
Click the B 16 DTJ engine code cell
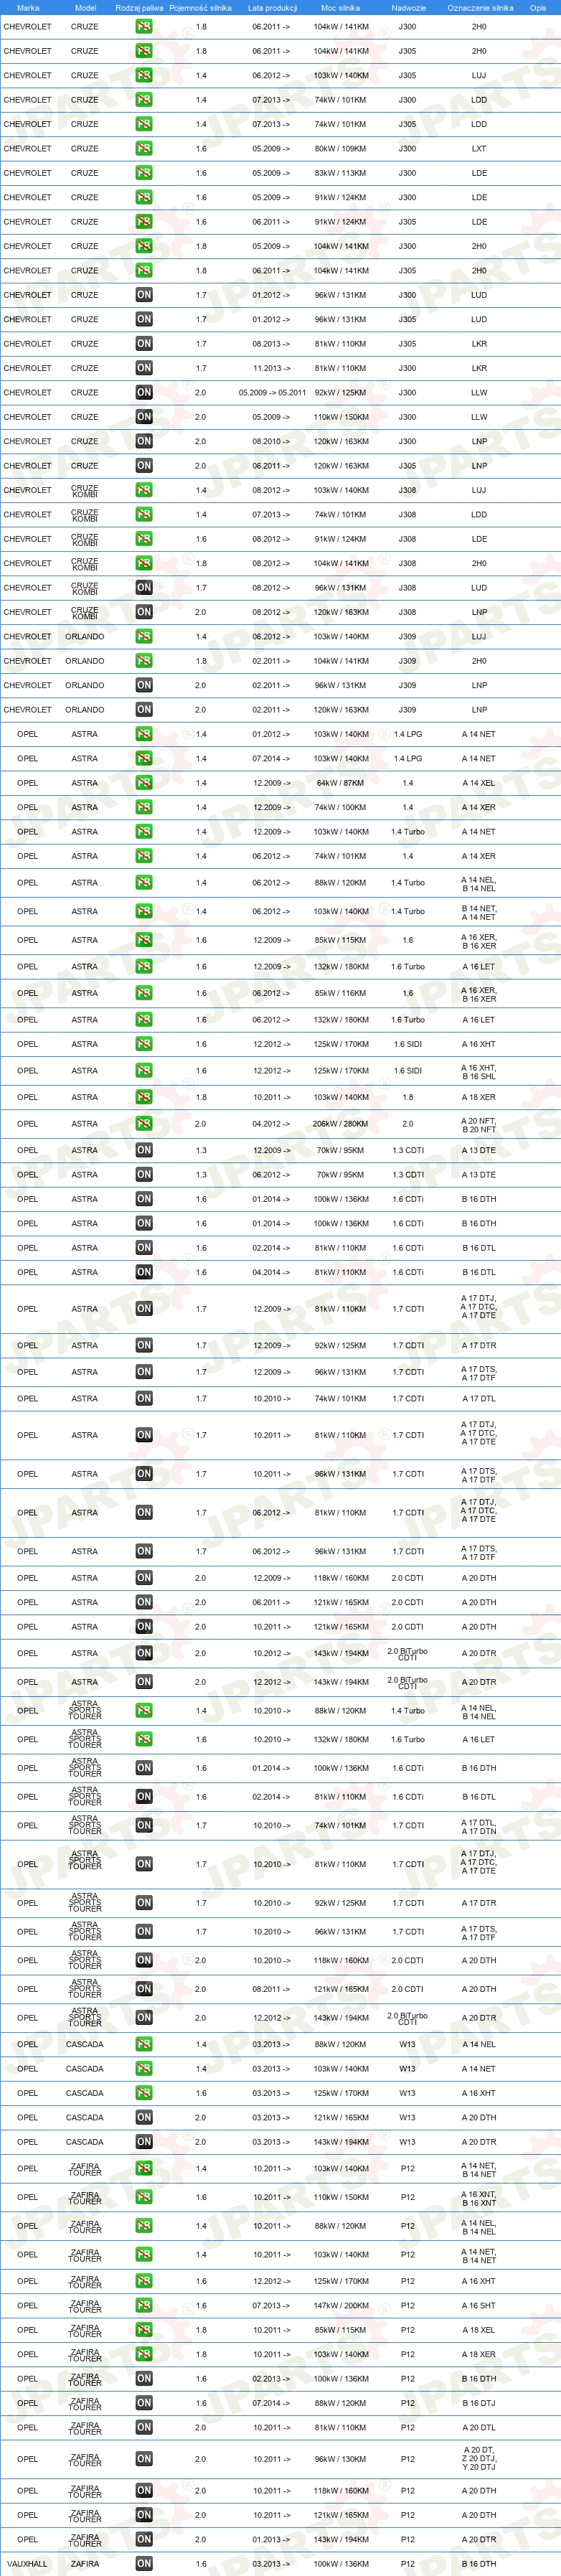479,2403
